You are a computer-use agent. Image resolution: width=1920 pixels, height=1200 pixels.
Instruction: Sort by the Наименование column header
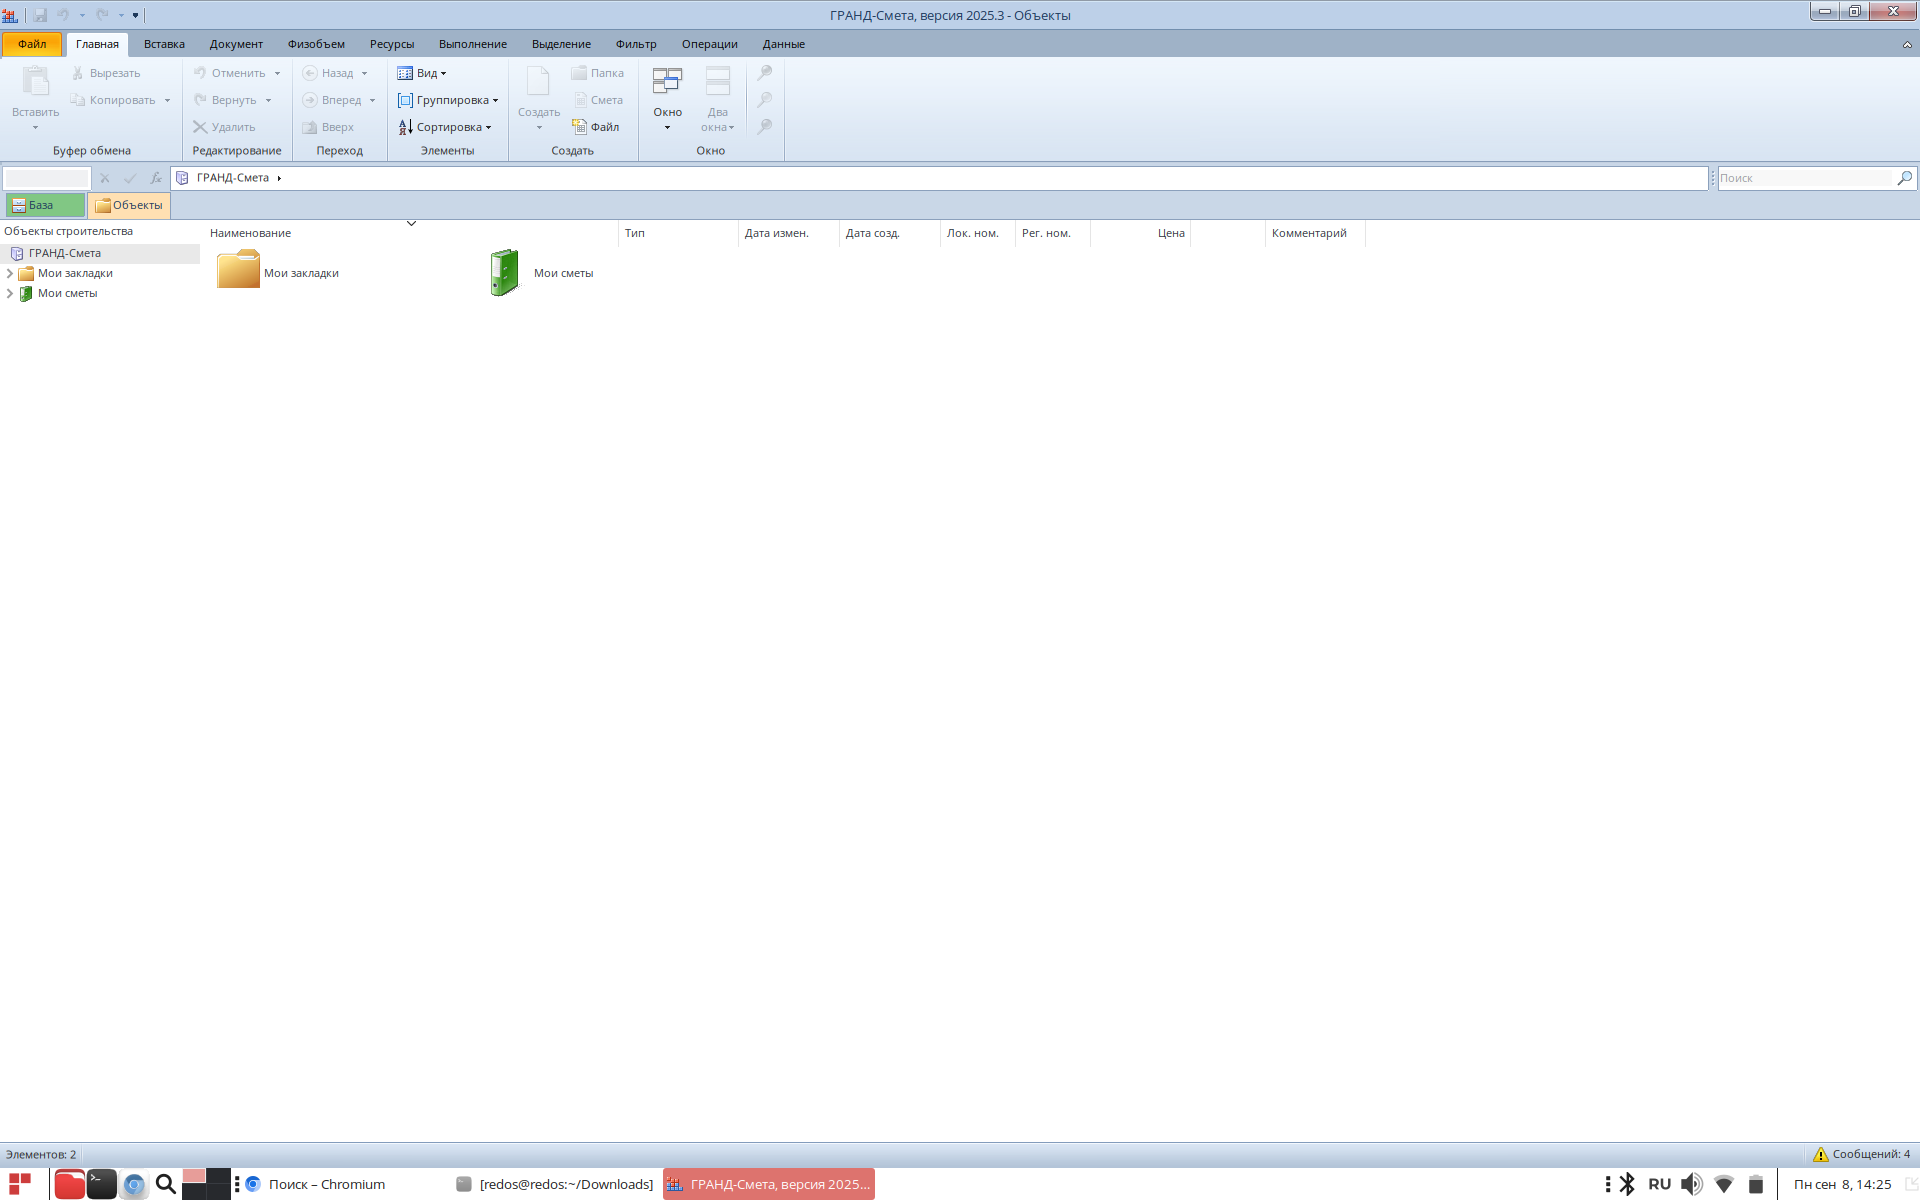(251, 233)
